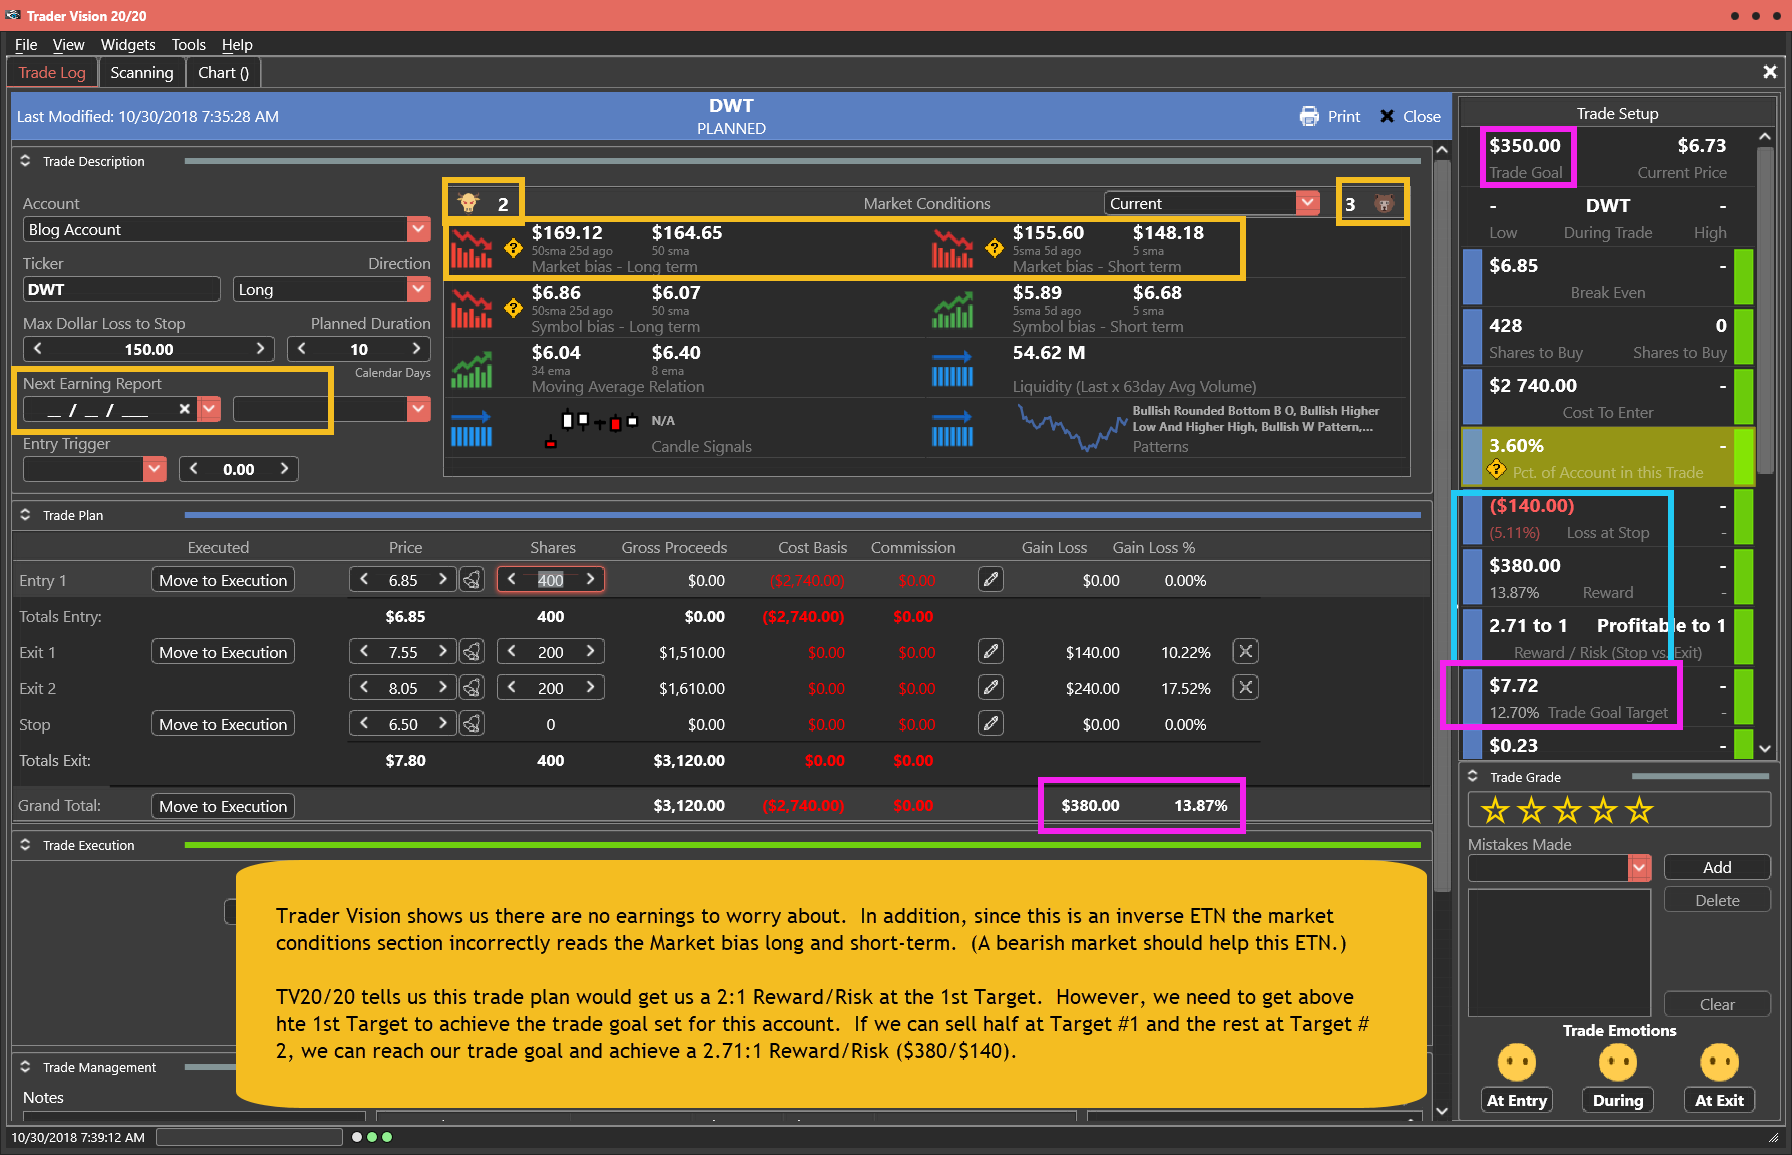Collapse the Trade Plan section
1792x1155 pixels.
pos(25,514)
